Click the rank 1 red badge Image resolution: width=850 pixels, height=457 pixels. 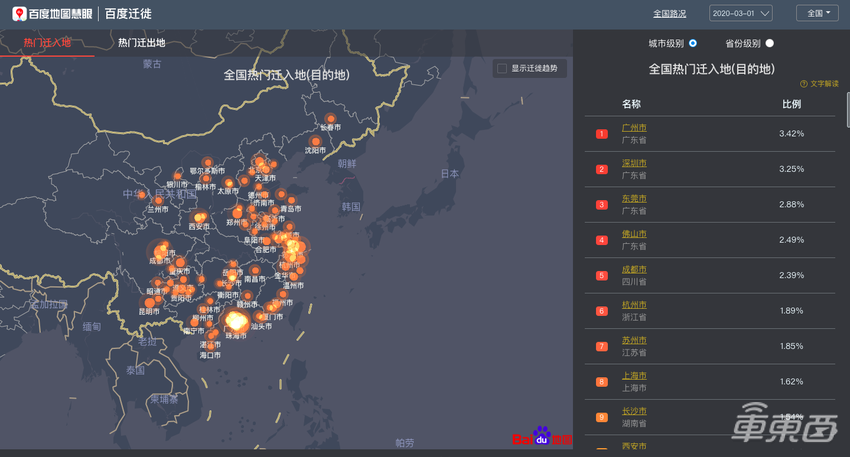(601, 133)
